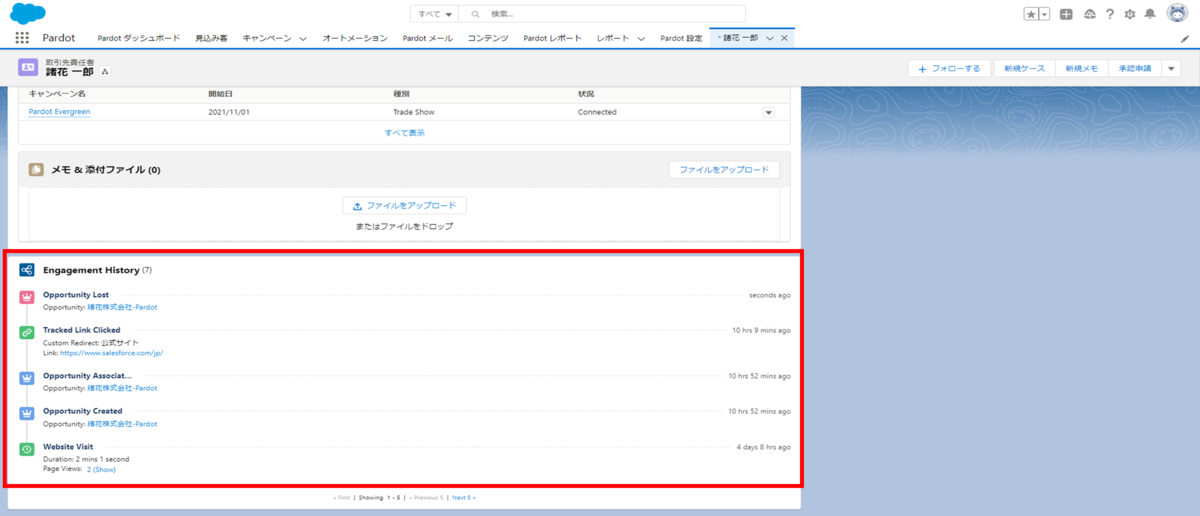Open オートメーション tab

point(355,38)
